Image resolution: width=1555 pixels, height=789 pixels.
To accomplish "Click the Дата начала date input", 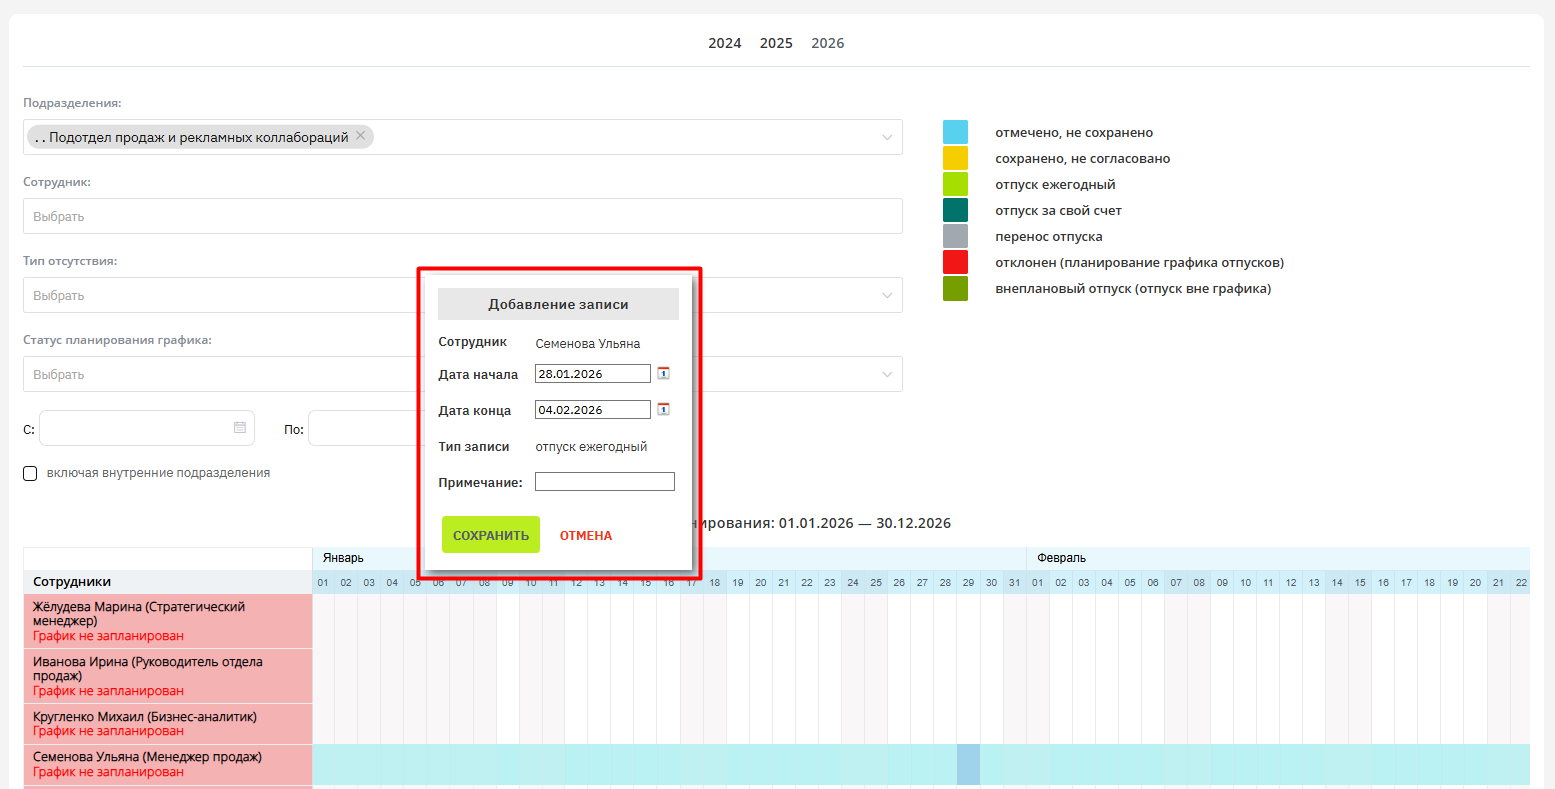I will pos(592,374).
